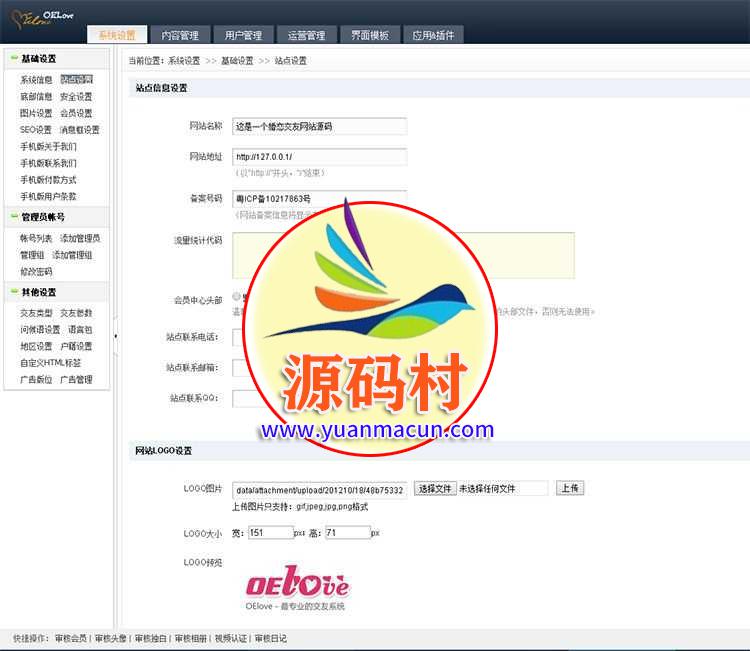
Task: Open 手机版关于我们 sidebar link
Action: click(x=48, y=146)
